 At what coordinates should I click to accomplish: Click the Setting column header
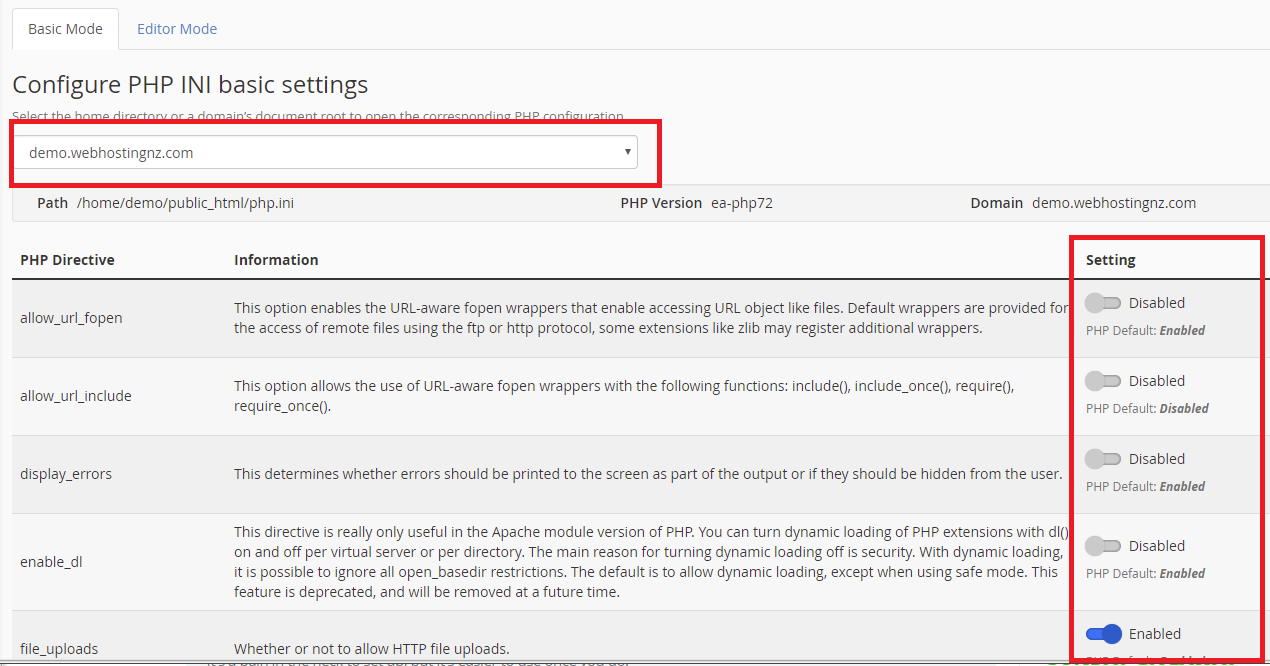tap(1110, 260)
